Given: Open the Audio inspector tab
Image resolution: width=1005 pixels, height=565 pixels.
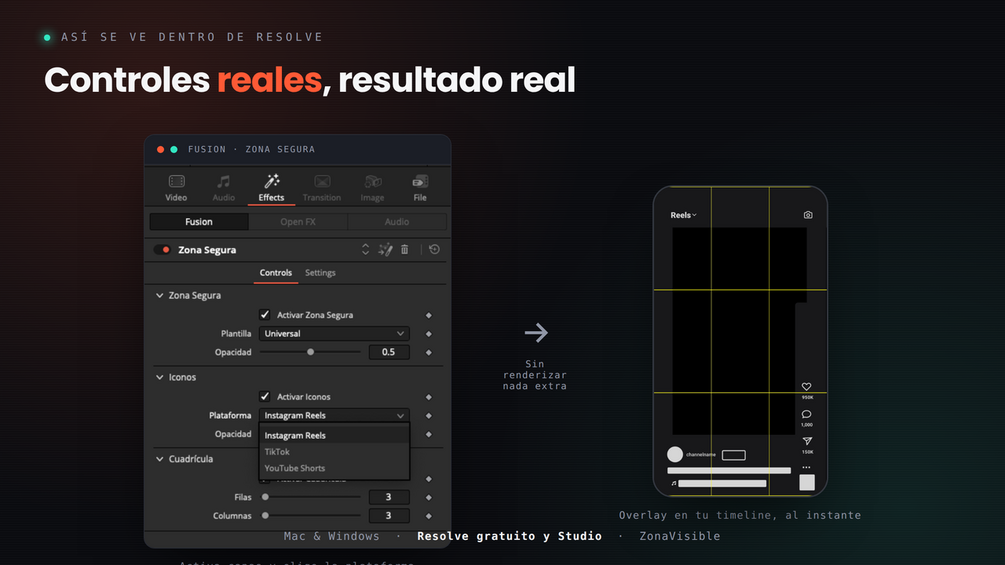Looking at the screenshot, I should (x=224, y=188).
